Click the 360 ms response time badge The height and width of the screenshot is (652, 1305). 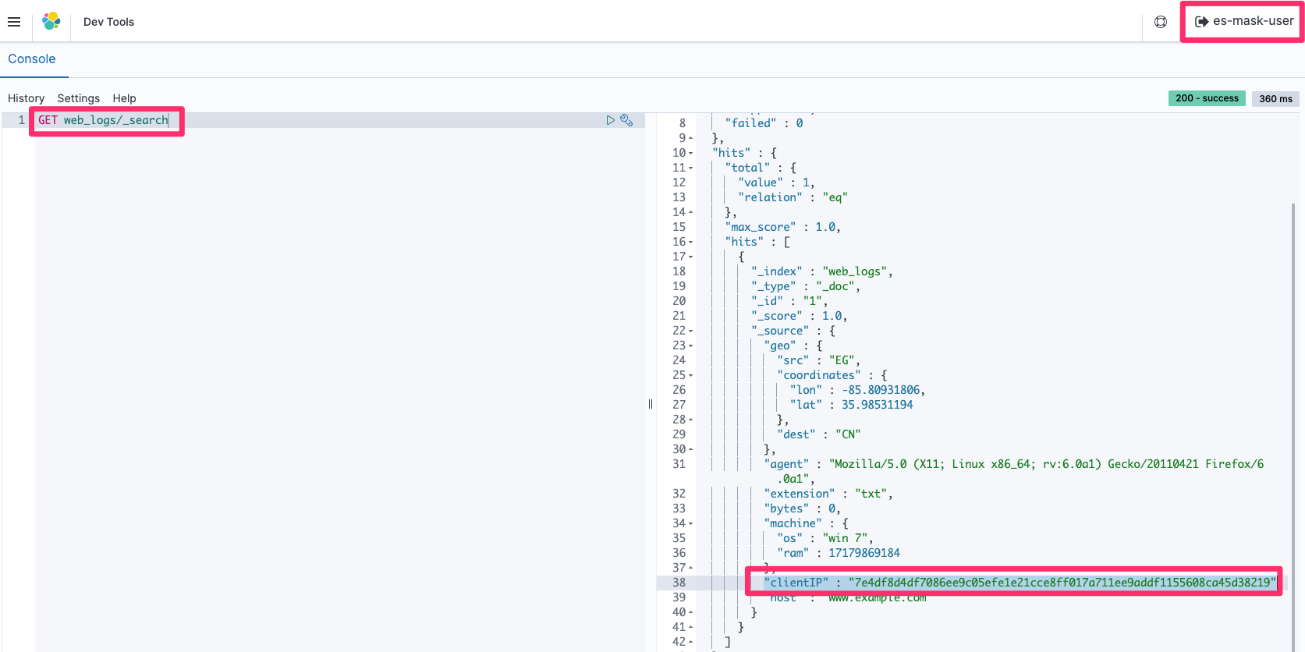1274,98
